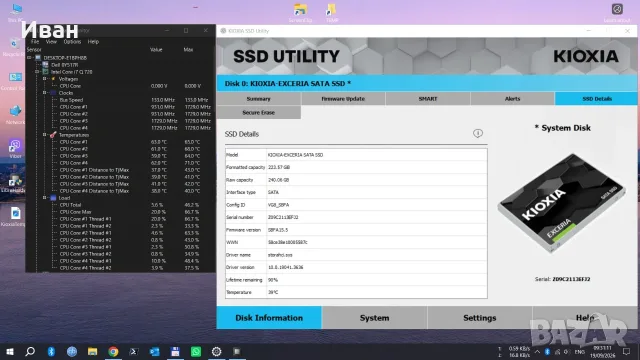Open the System section button
The image size is (640, 360).
pos(374,318)
